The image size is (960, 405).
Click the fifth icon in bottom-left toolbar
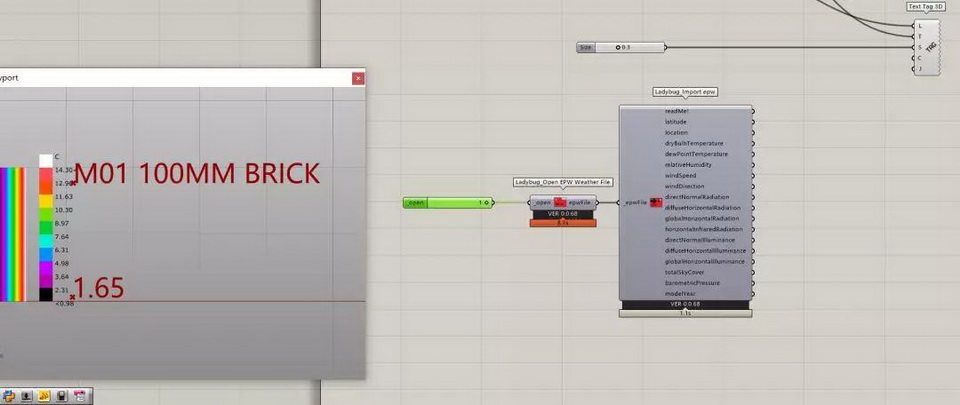[79, 396]
